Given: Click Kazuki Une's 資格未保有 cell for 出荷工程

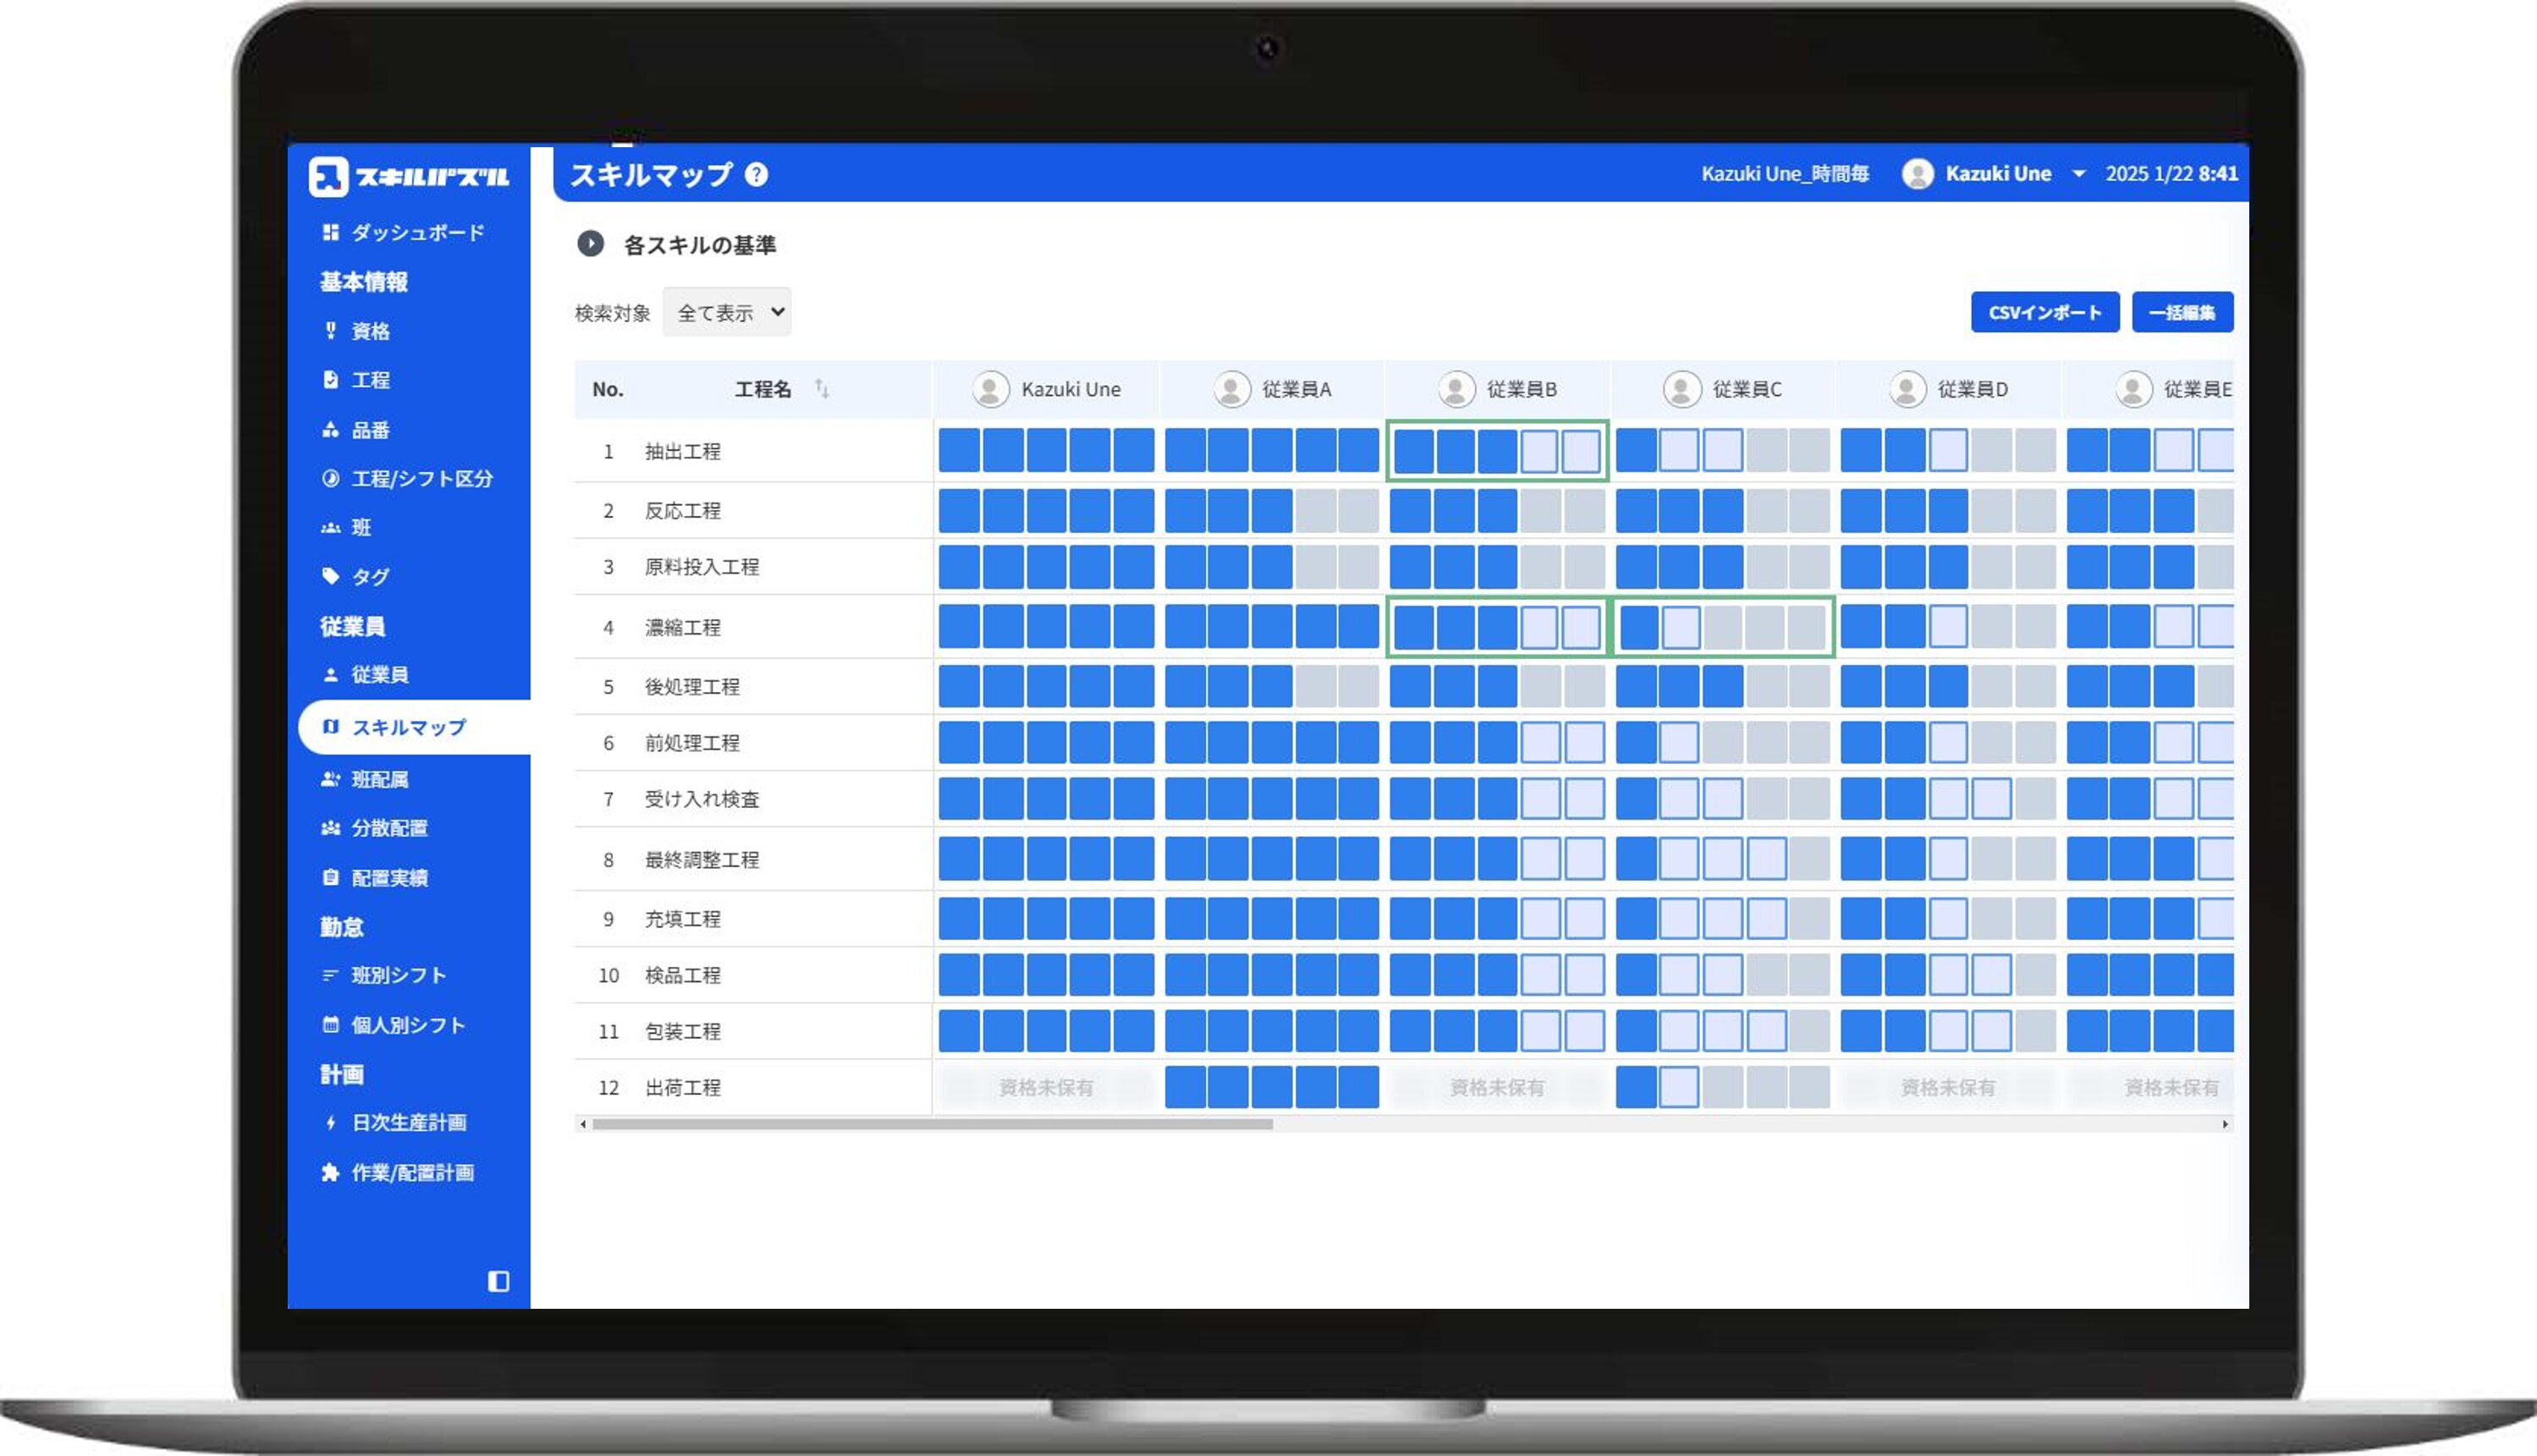Looking at the screenshot, I should 1045,1087.
